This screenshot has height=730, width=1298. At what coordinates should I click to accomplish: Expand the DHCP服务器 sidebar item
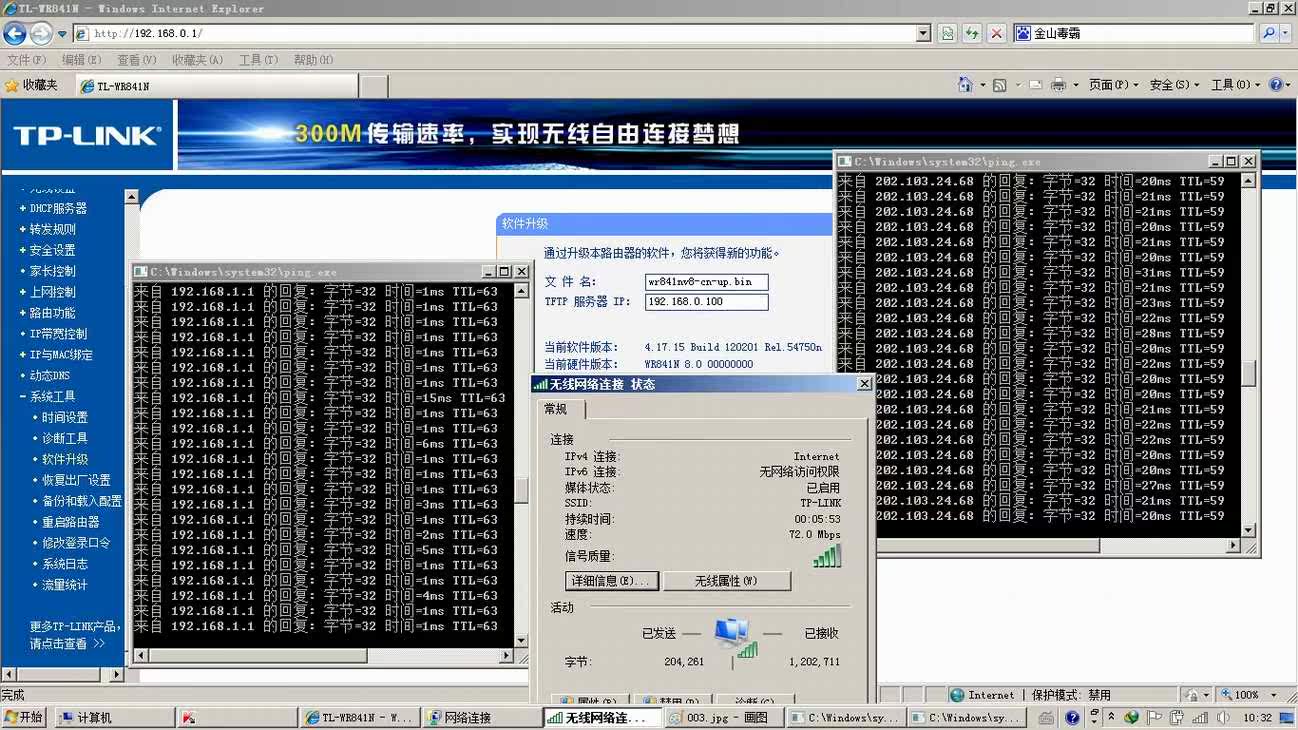click(22, 208)
